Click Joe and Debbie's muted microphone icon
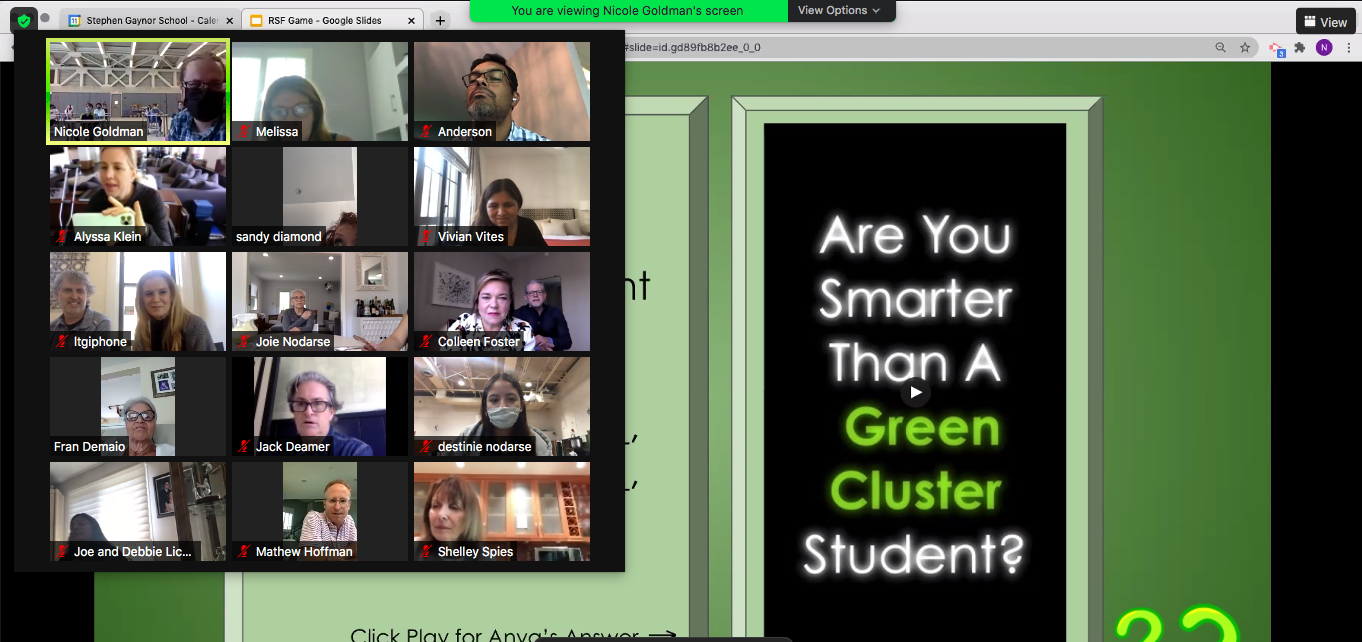Screen dimensions: 1362x642 point(62,552)
